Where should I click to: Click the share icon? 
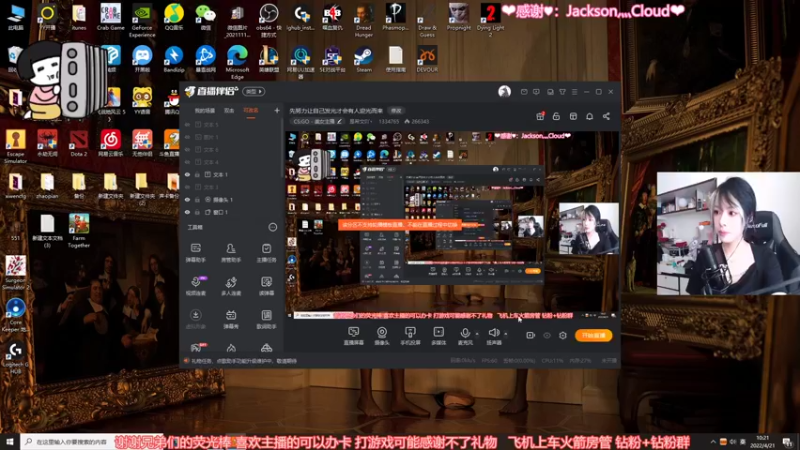606,116
